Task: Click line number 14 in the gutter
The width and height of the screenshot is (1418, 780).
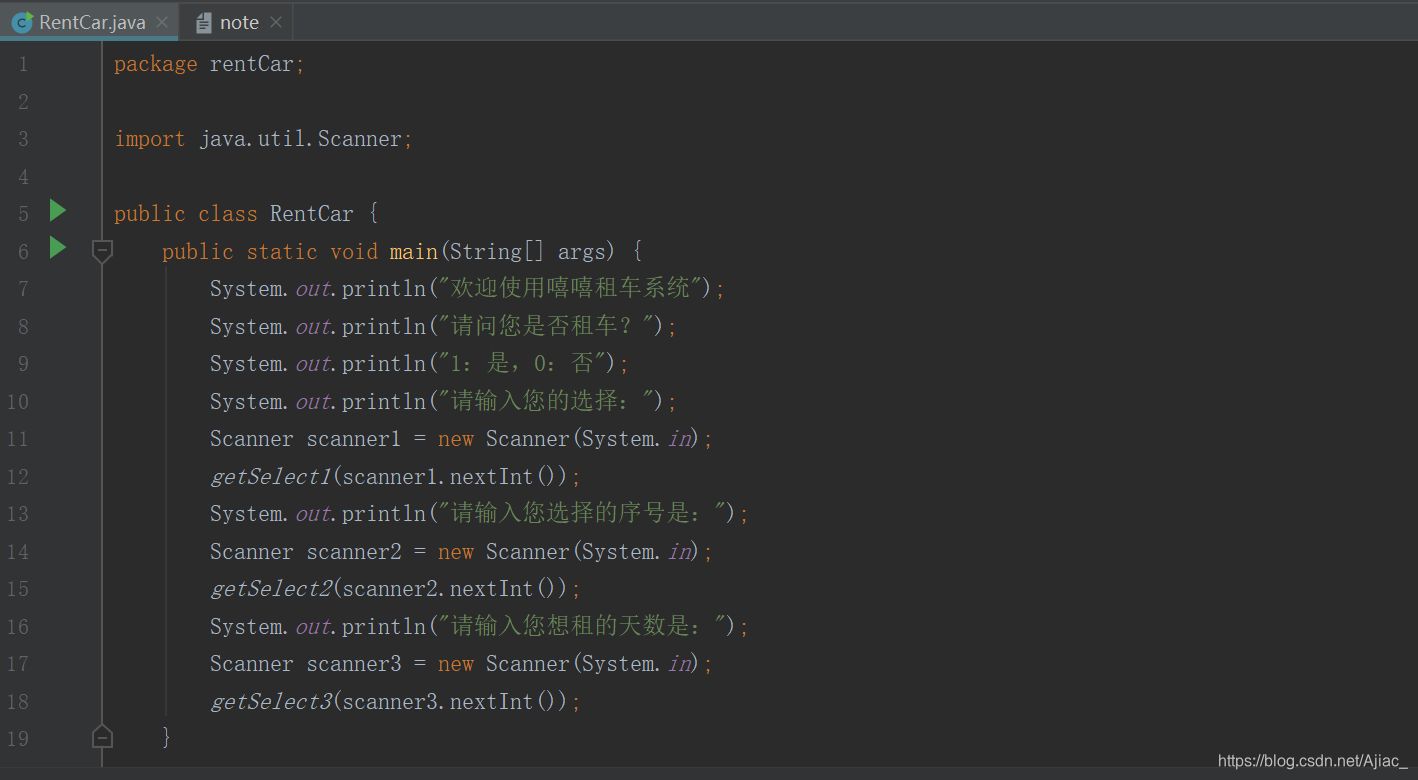Action: pos(18,552)
